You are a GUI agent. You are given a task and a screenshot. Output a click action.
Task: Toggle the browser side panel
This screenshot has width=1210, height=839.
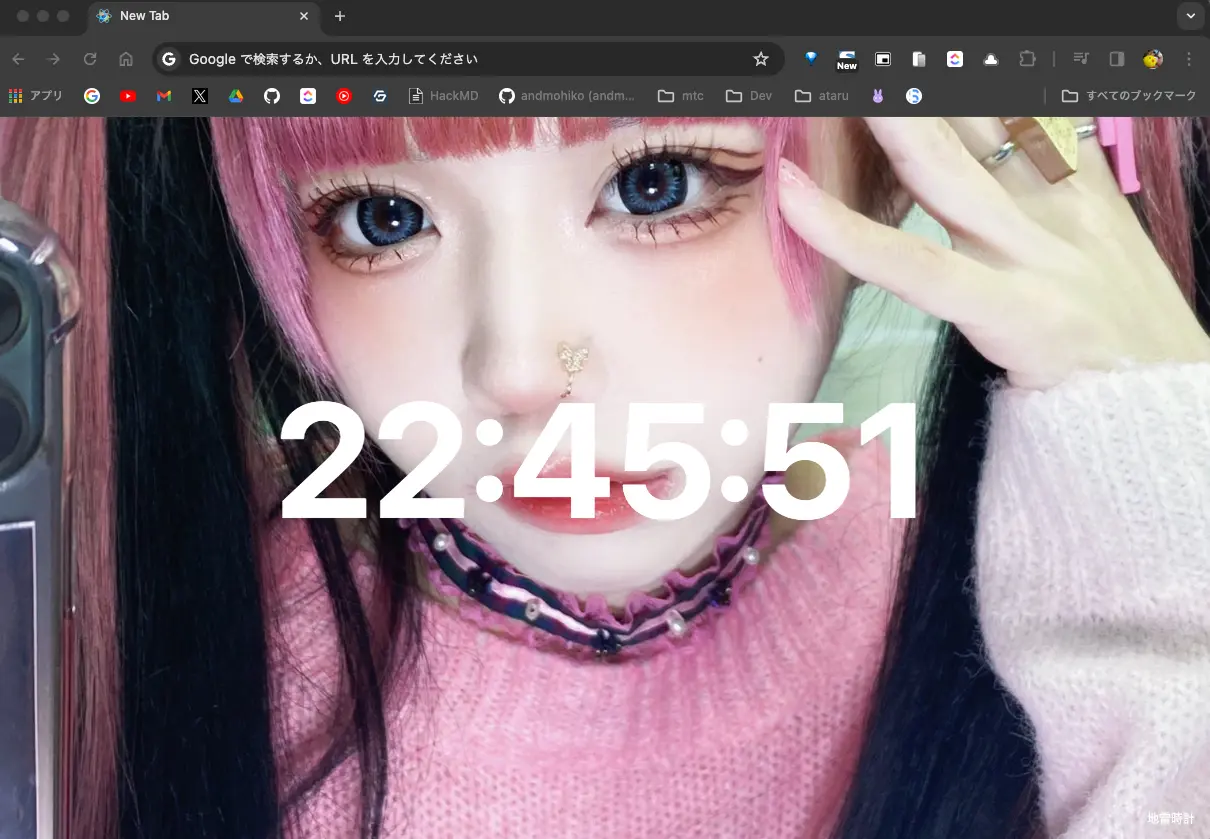point(1117,59)
